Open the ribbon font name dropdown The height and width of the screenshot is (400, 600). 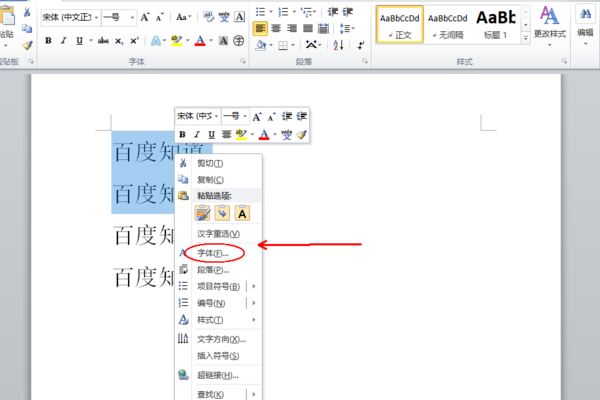click(96, 18)
